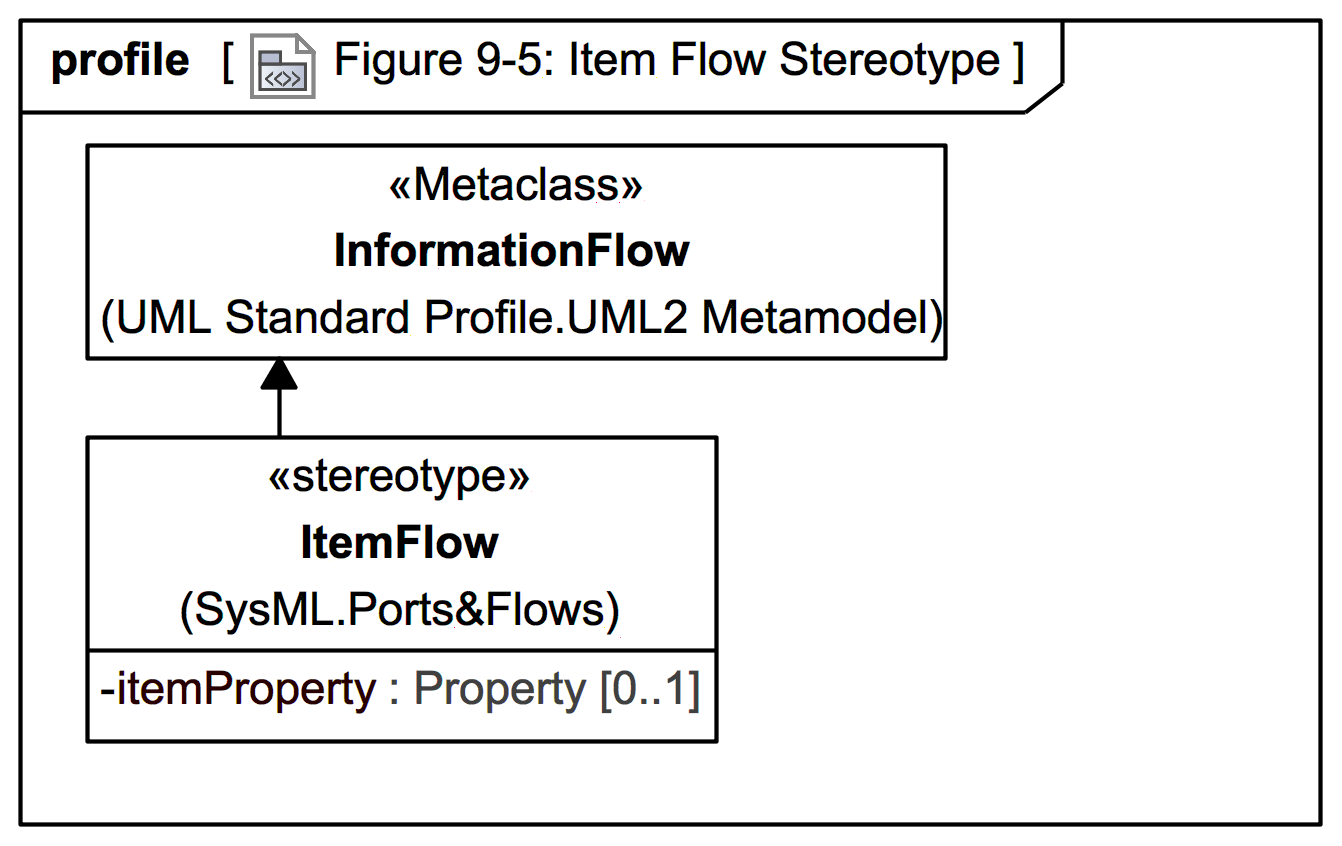
Task: Click the bottom border of diagram frame
Action: point(670,824)
